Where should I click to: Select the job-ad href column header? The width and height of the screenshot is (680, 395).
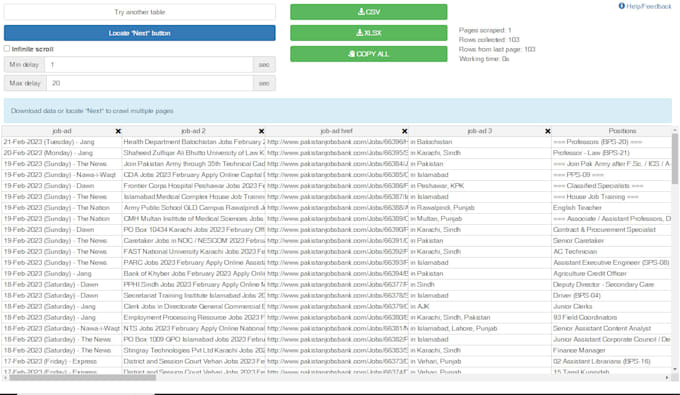pyautogui.click(x=337, y=131)
